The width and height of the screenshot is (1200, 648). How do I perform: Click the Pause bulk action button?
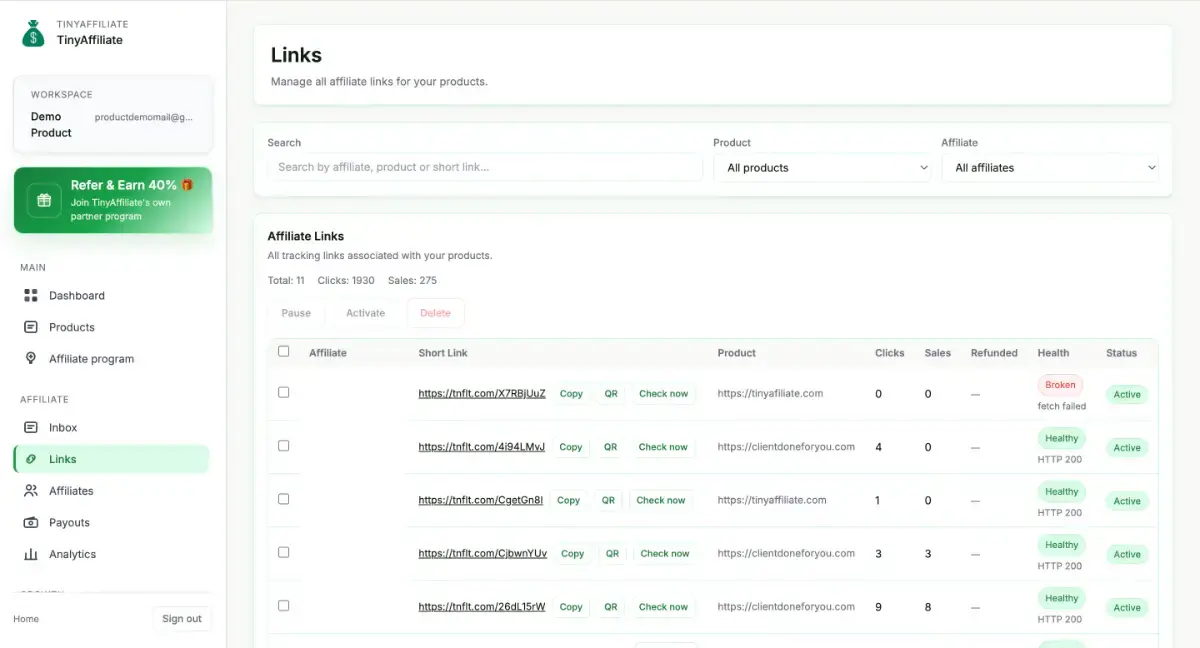tap(296, 313)
